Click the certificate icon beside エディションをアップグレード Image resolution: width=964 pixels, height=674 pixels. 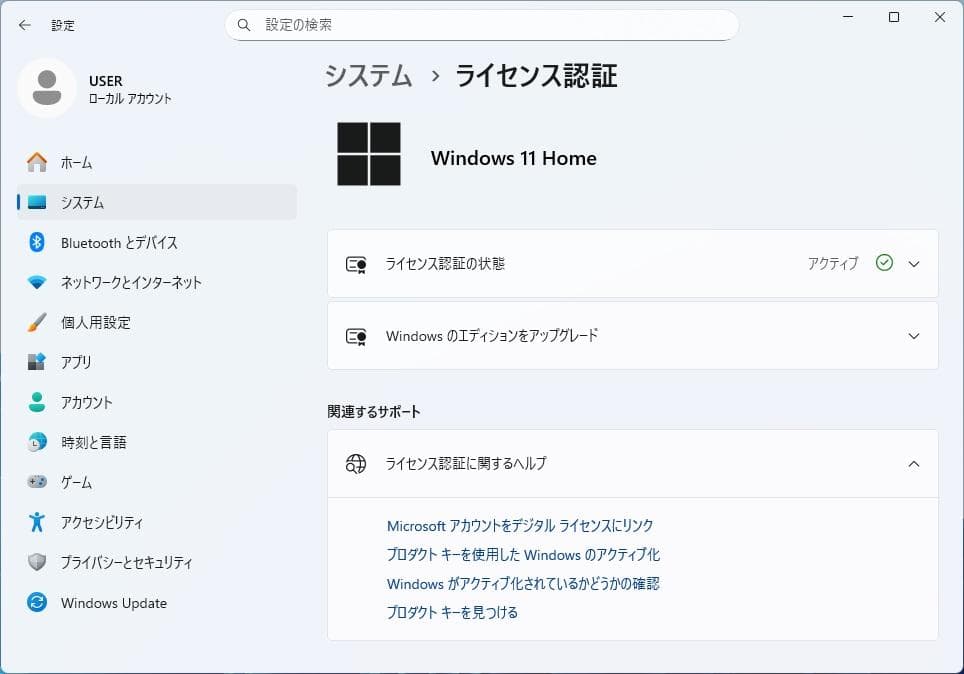[356, 336]
